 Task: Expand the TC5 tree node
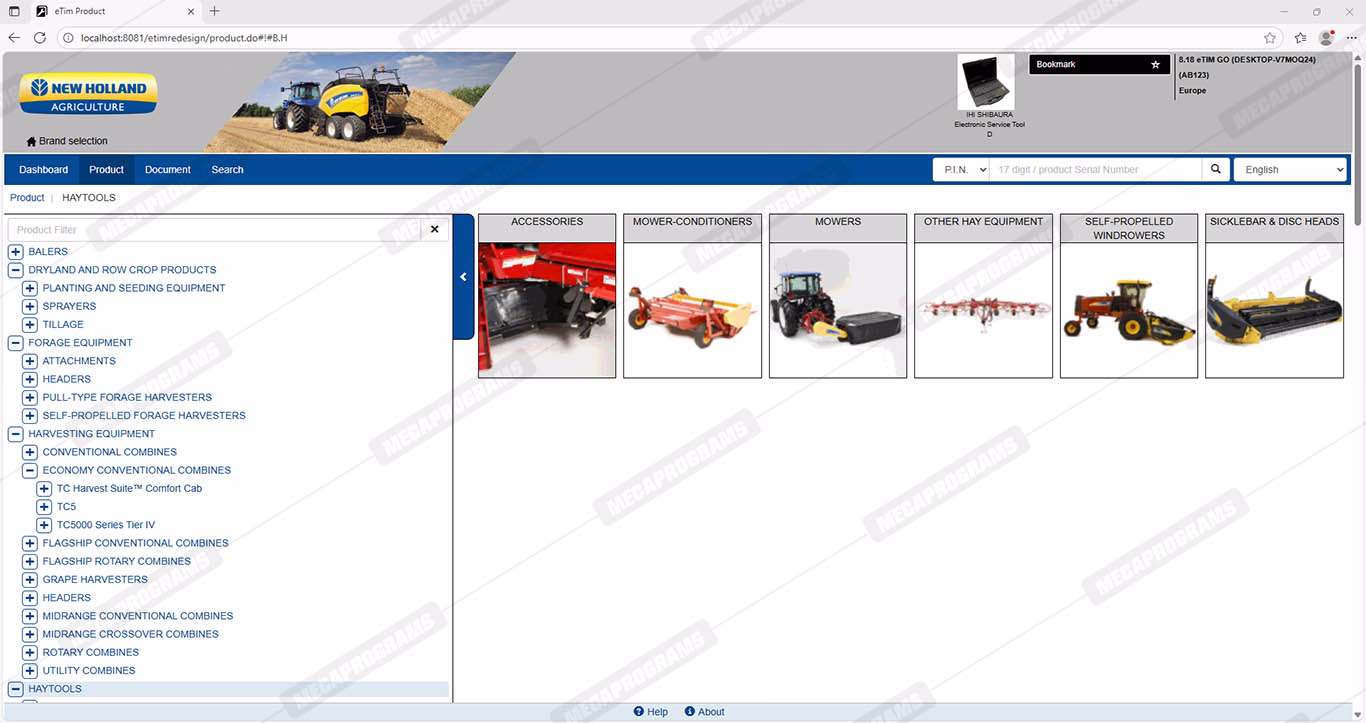[44, 507]
